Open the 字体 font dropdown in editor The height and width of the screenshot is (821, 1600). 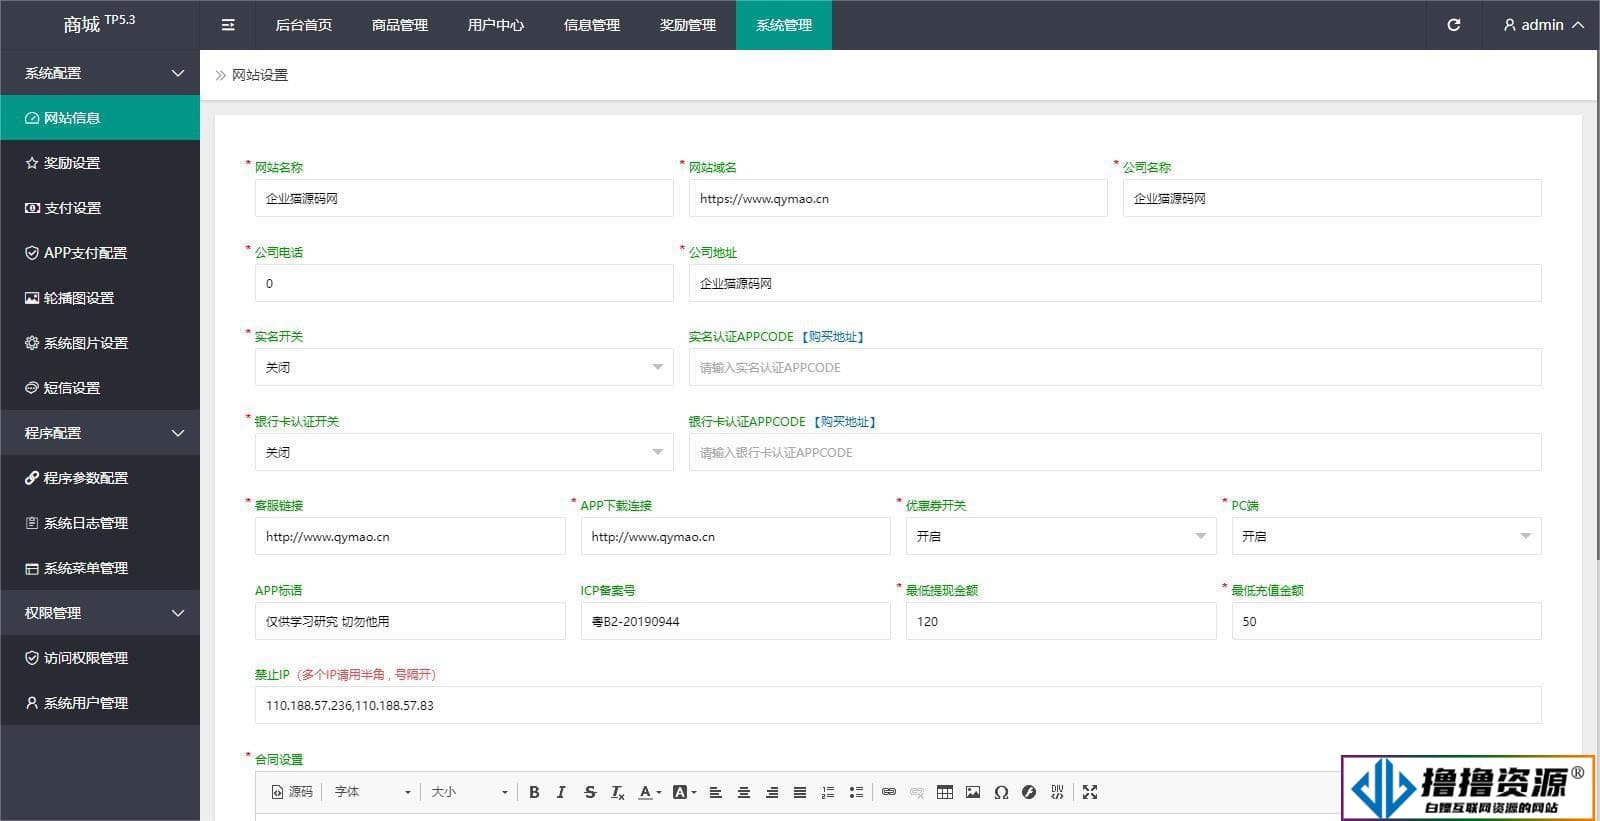pyautogui.click(x=372, y=792)
